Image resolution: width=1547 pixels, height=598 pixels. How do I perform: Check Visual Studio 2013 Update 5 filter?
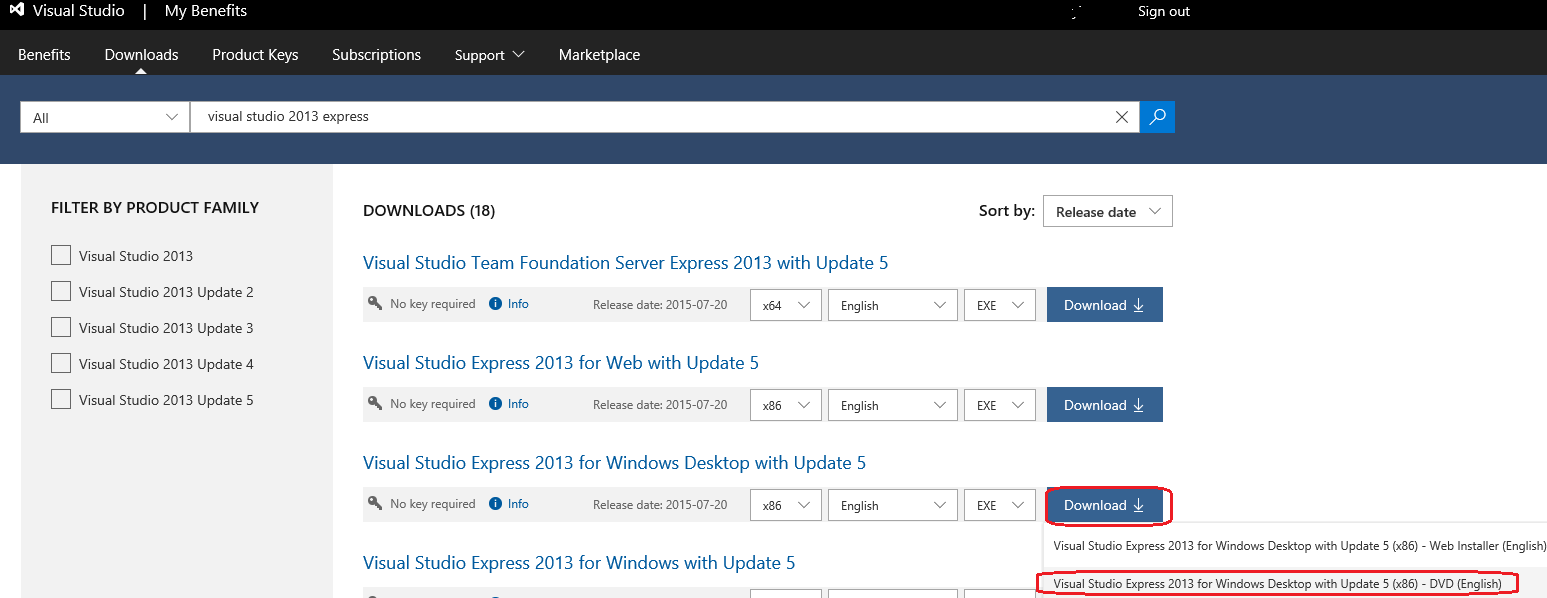click(60, 399)
